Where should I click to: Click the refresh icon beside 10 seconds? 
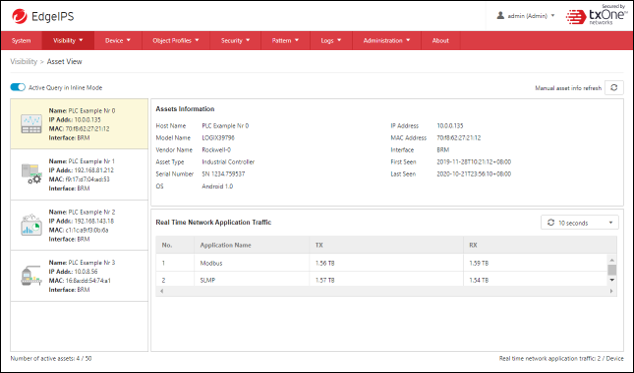(x=551, y=223)
